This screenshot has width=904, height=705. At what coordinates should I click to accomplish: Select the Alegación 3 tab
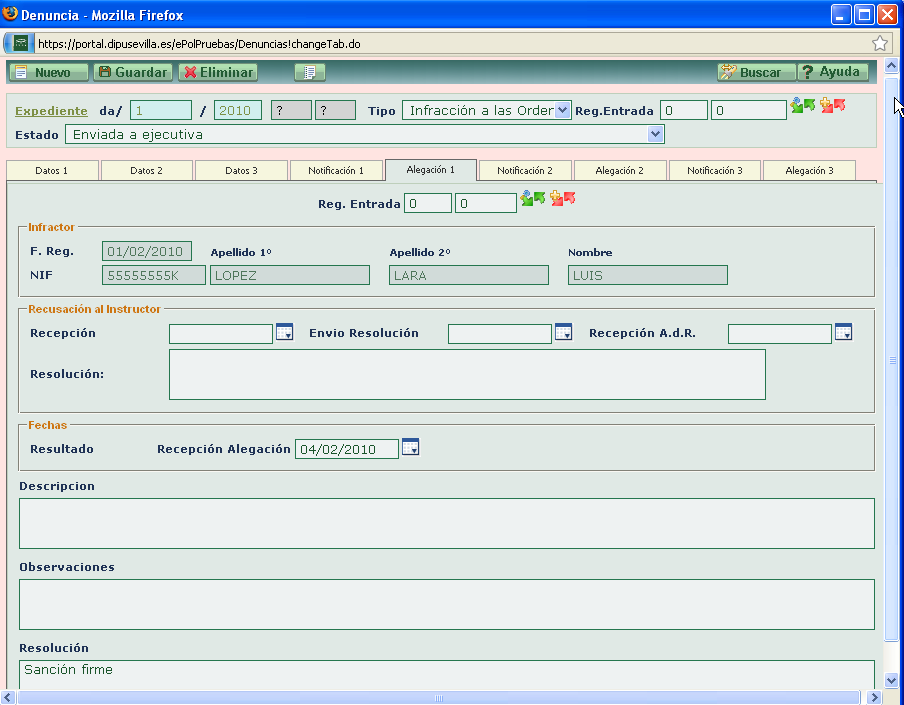809,171
